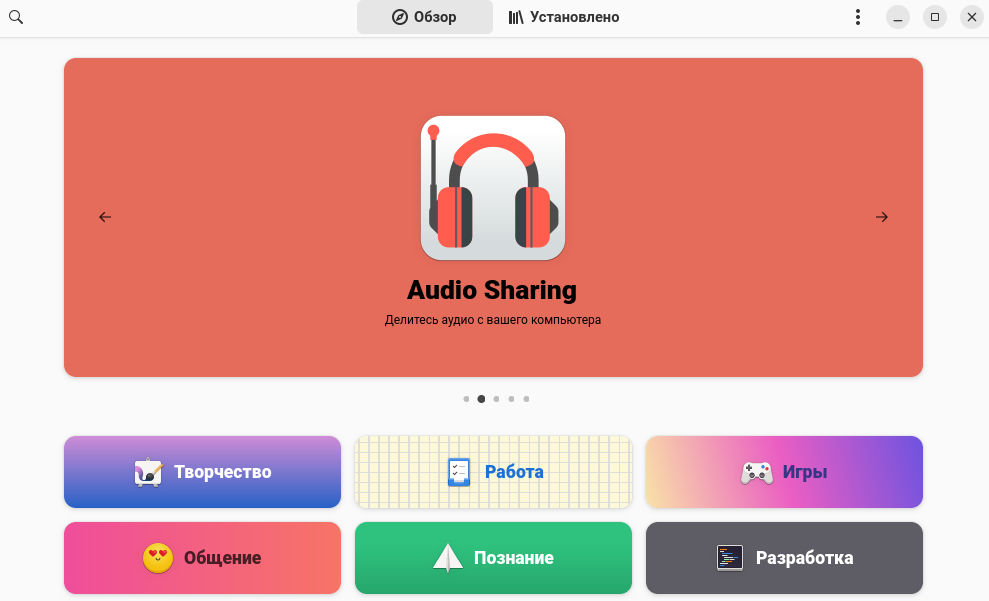The image size is (989, 601).
Task: Open the Audio Sharing title link
Action: click(x=492, y=290)
